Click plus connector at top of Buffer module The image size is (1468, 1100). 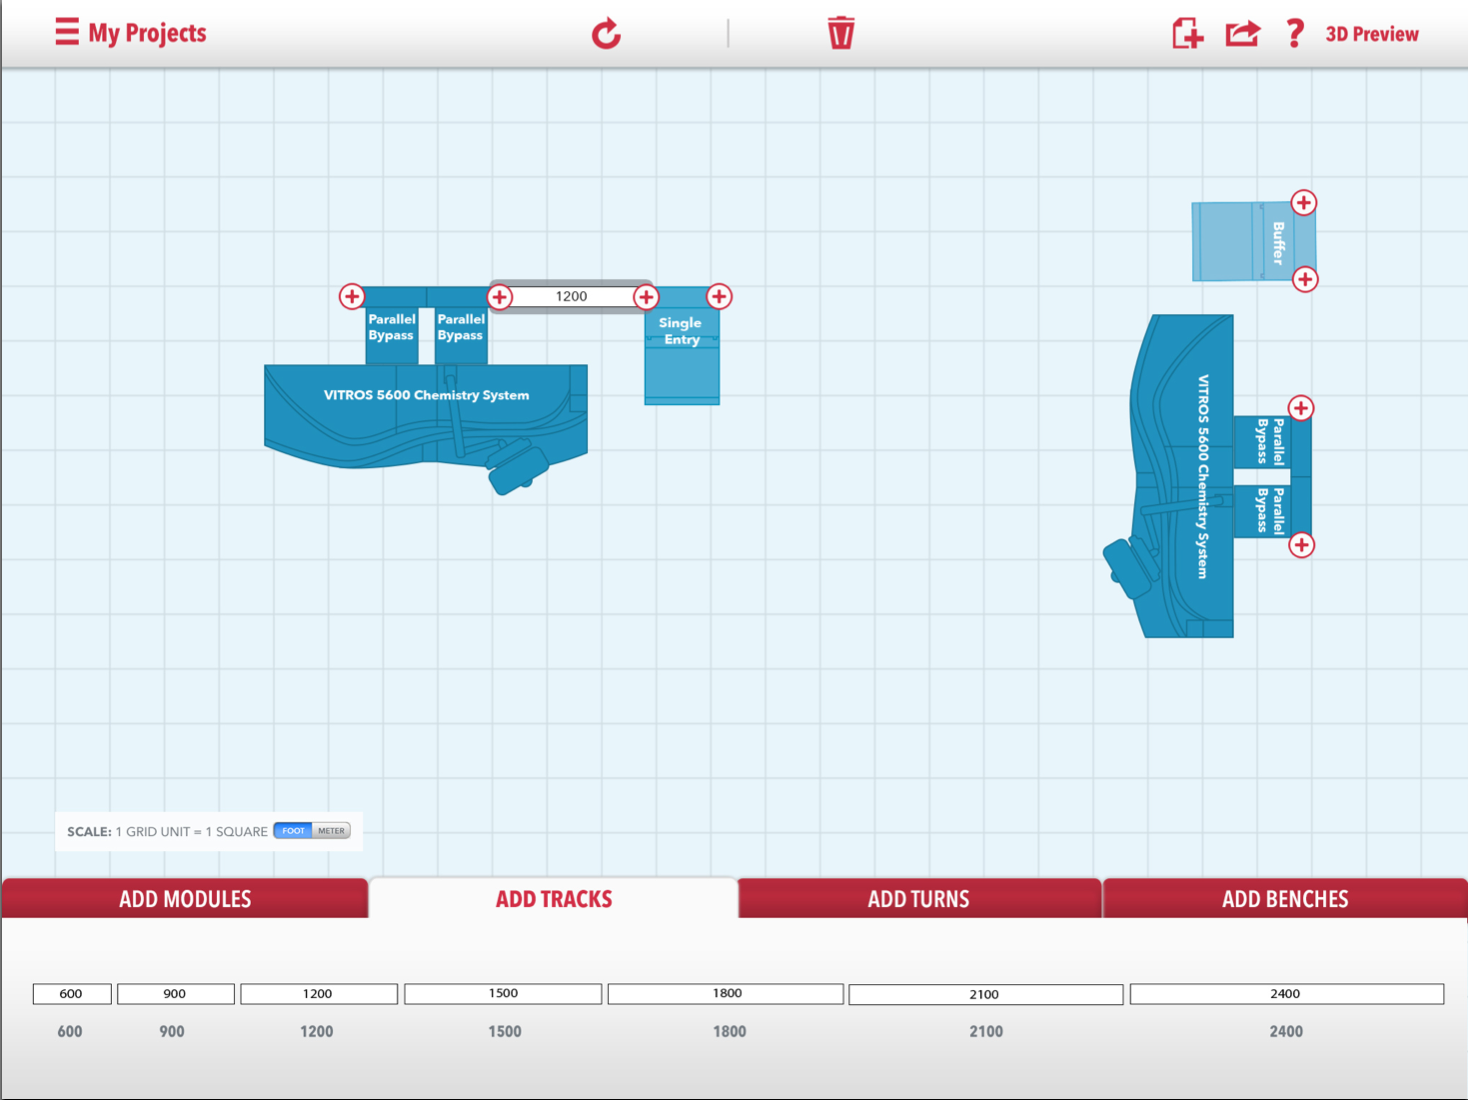(1303, 203)
